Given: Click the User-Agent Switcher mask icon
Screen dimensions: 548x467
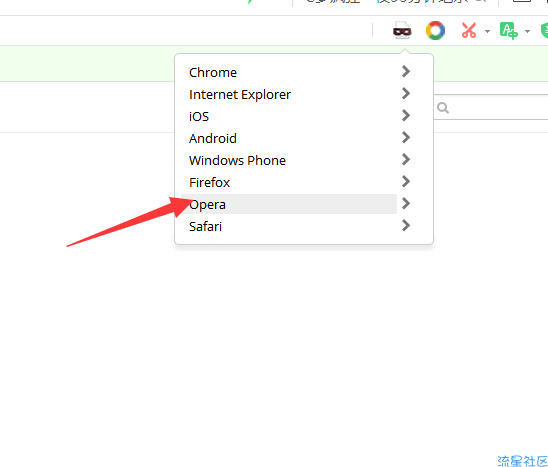Looking at the screenshot, I should point(402,30).
